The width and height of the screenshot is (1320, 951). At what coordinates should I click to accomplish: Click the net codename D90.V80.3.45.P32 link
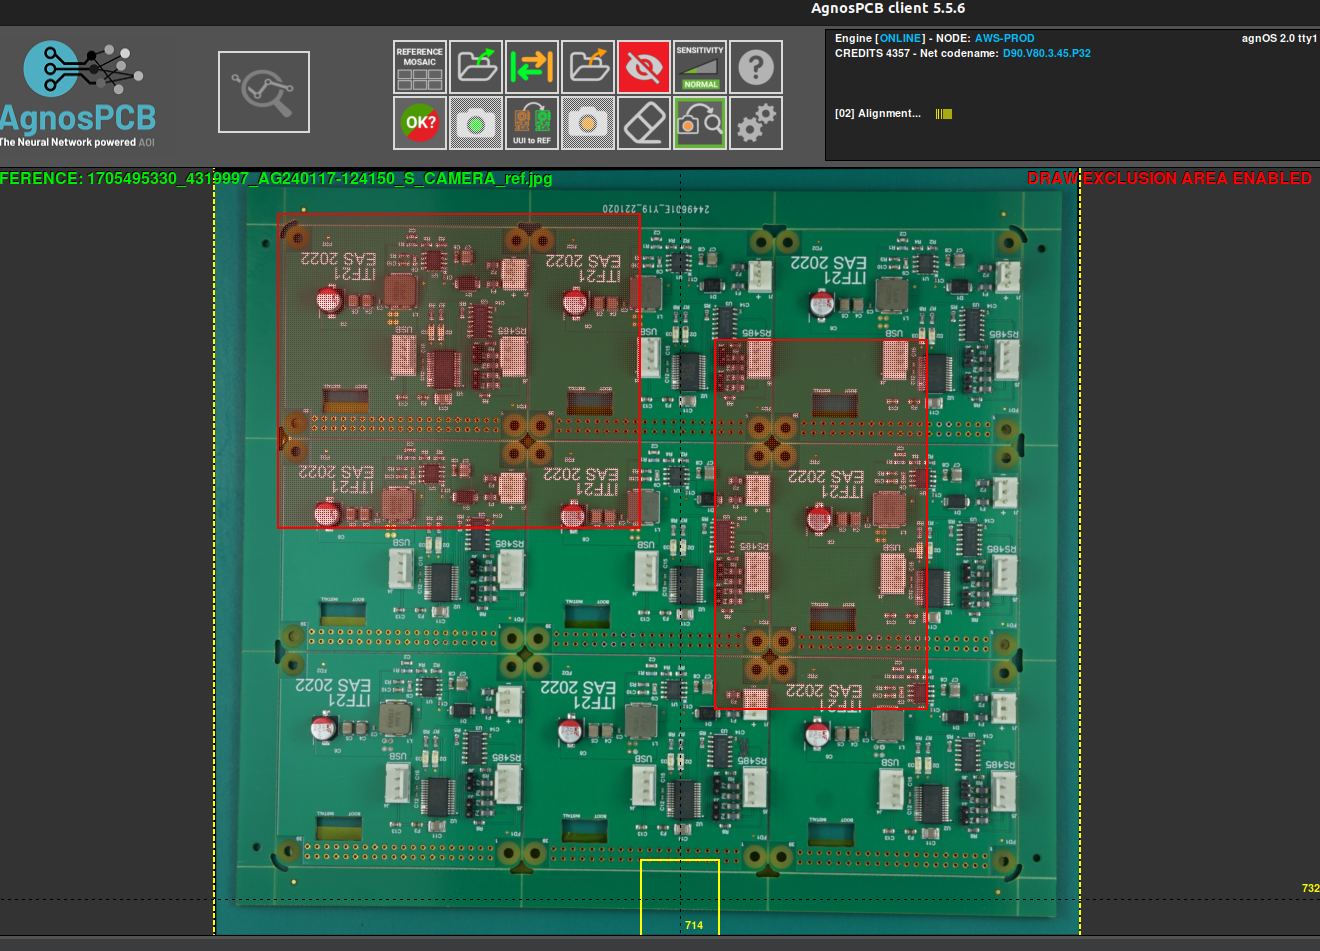[1047, 52]
